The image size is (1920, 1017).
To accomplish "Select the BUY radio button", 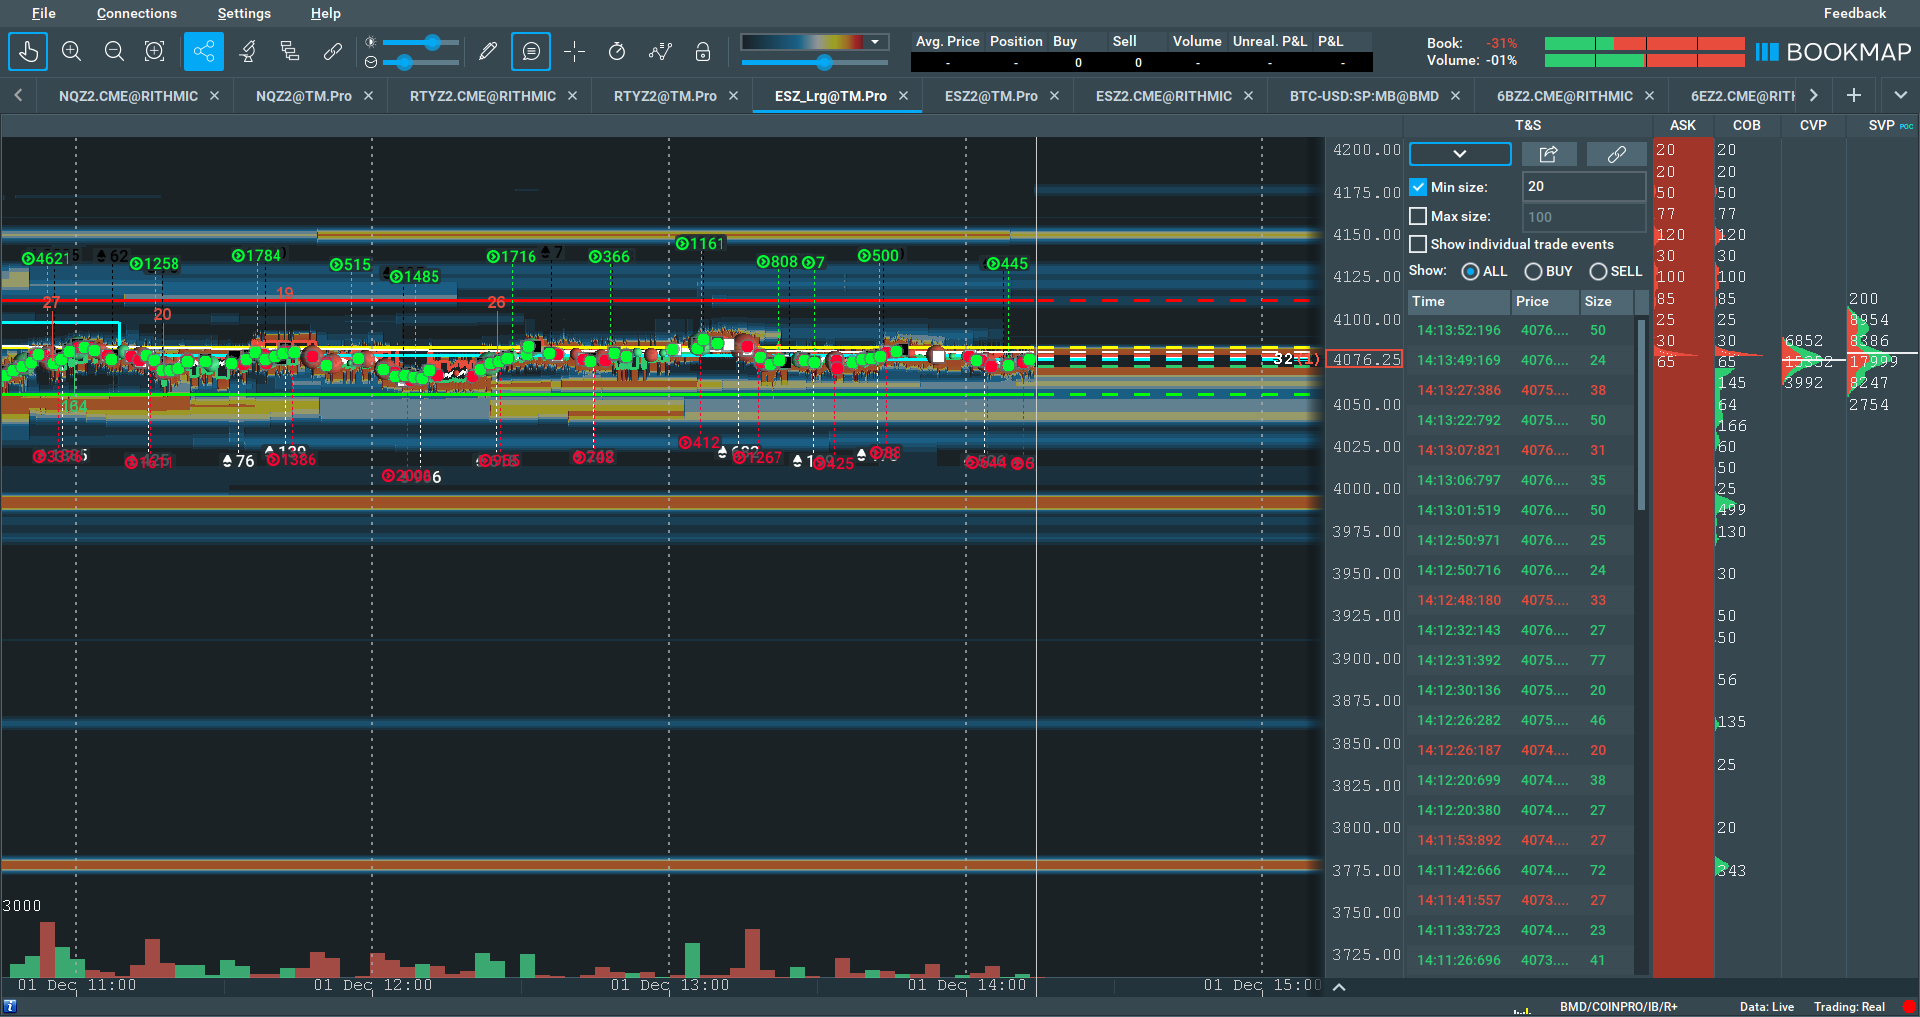I will [1533, 272].
